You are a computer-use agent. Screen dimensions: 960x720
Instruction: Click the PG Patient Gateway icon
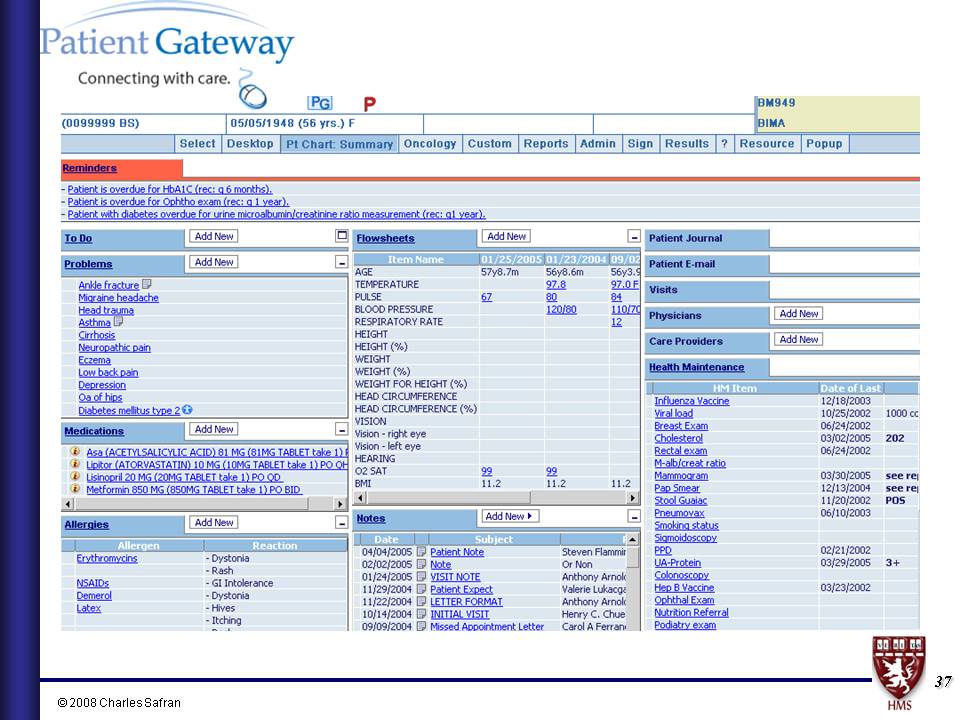(320, 103)
